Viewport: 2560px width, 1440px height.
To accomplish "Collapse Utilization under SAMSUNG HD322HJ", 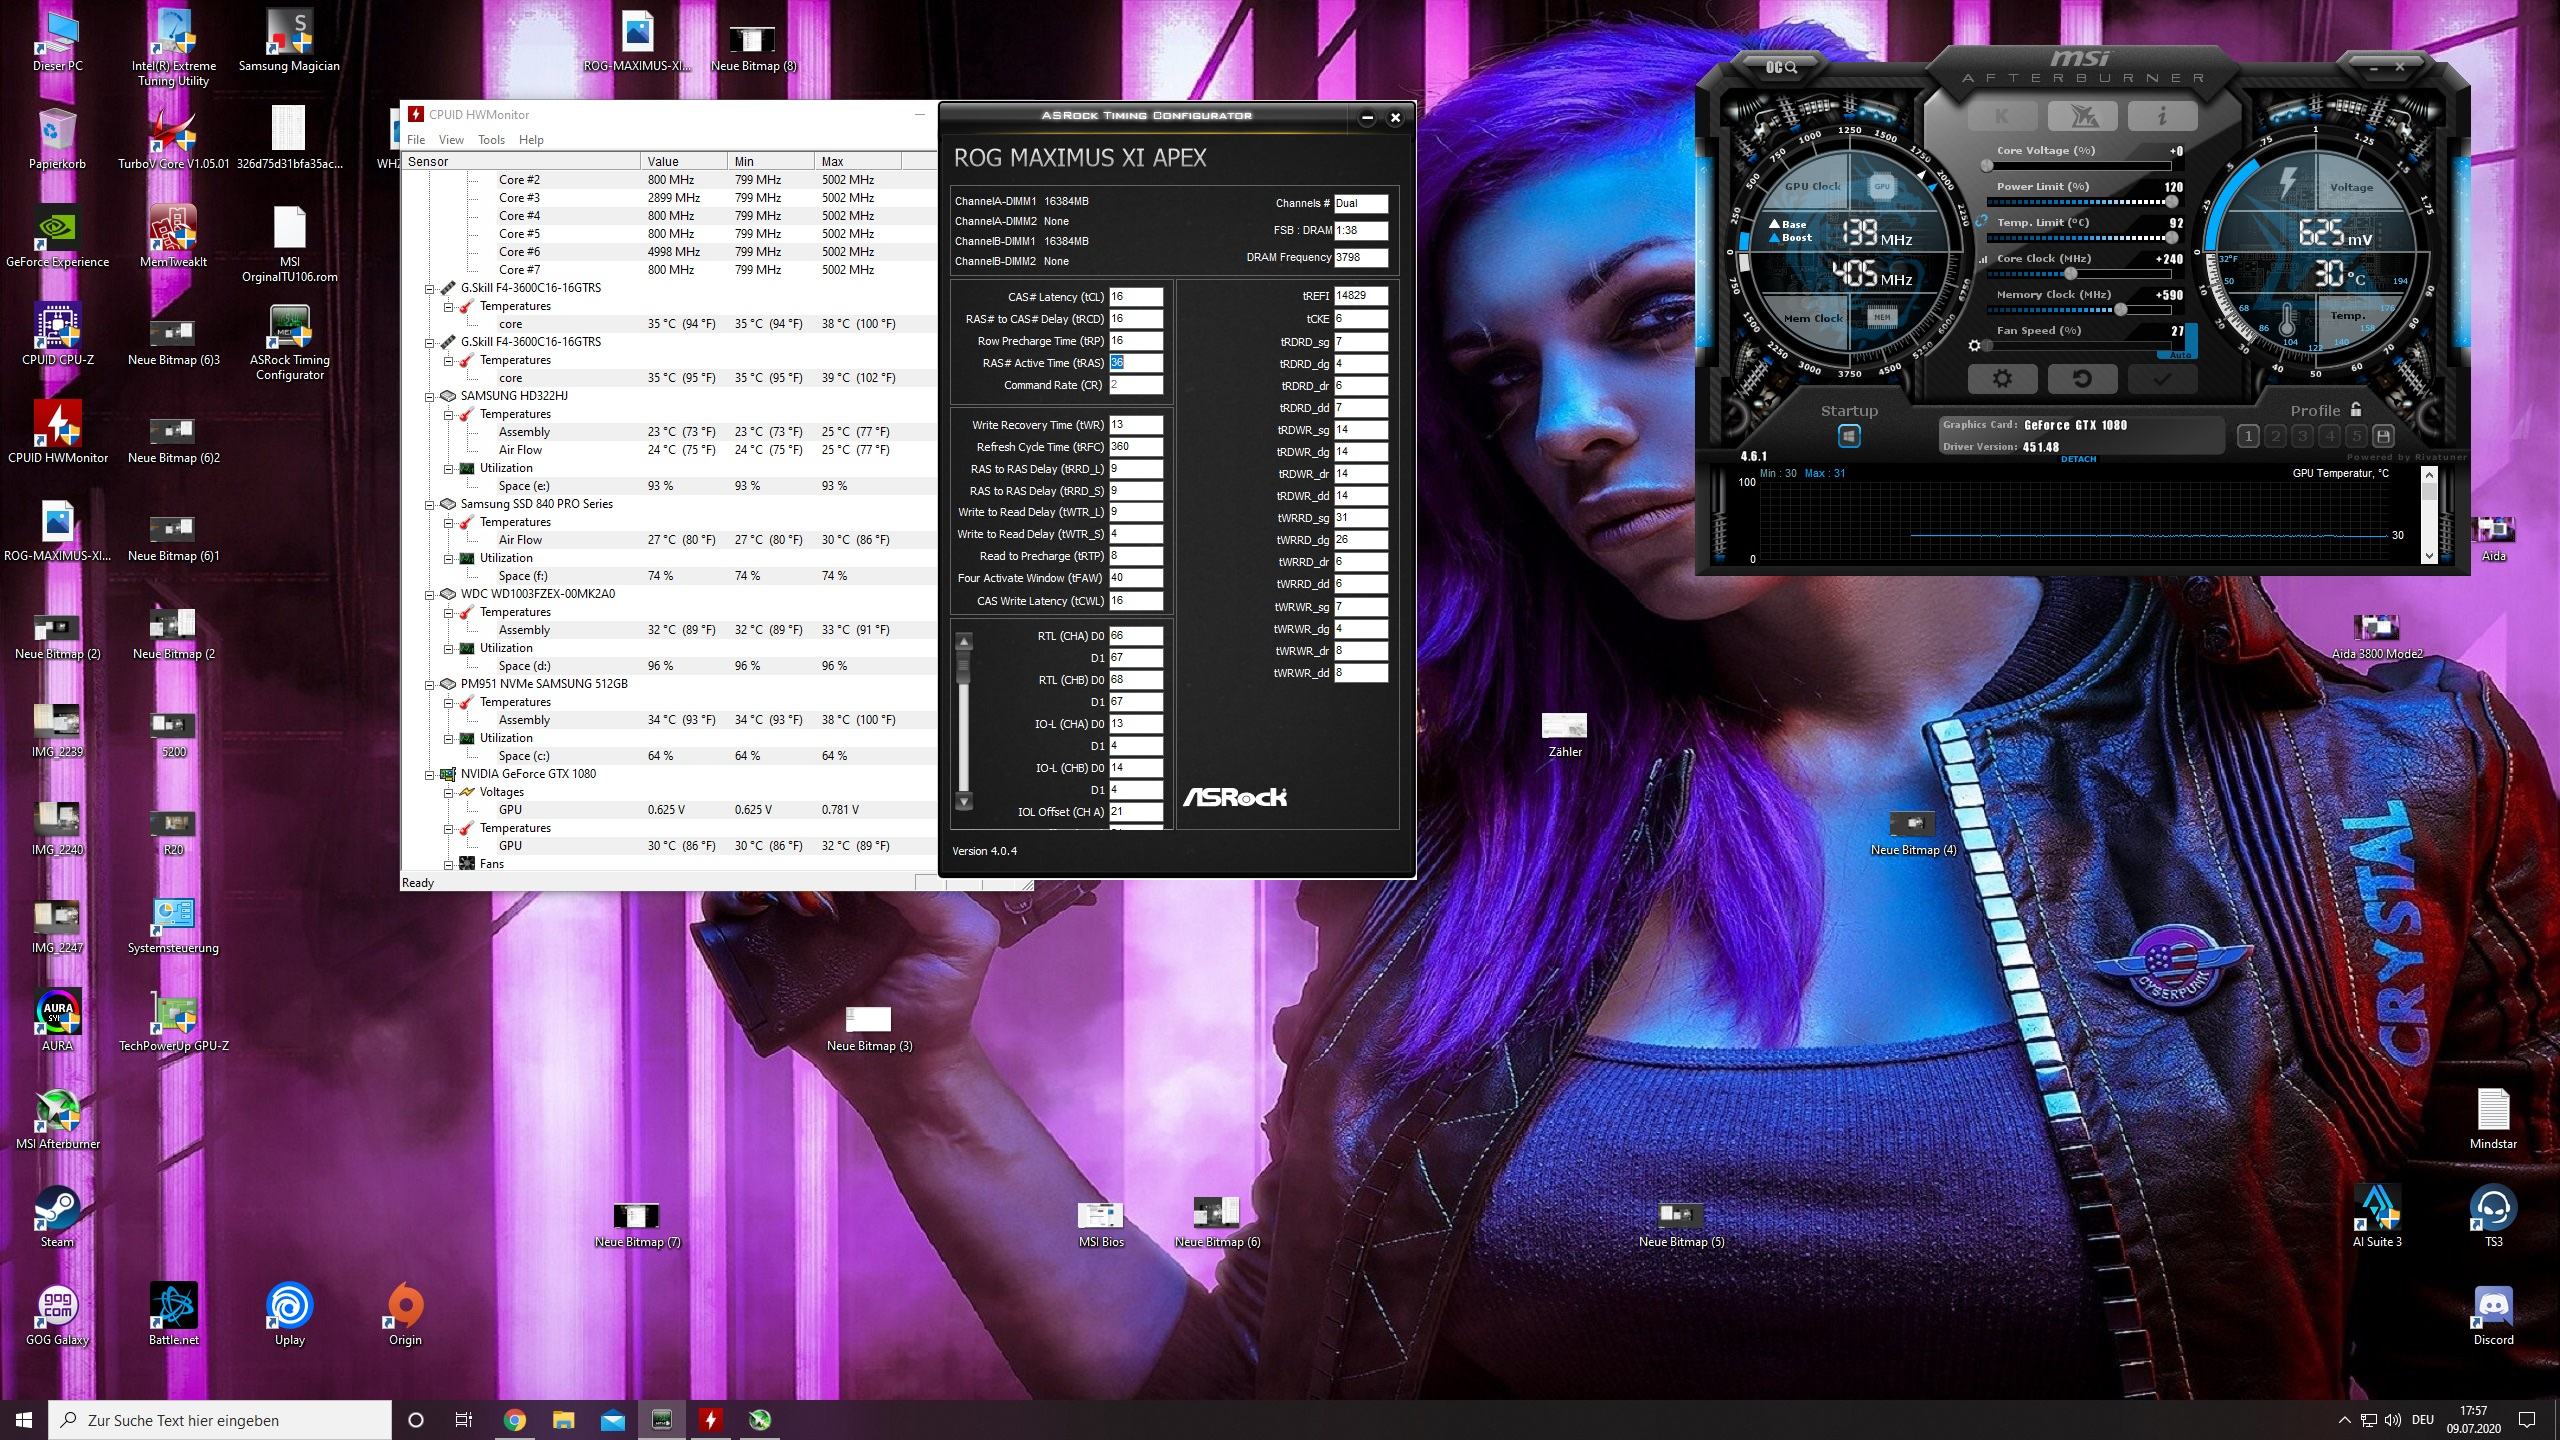I will 449,468.
